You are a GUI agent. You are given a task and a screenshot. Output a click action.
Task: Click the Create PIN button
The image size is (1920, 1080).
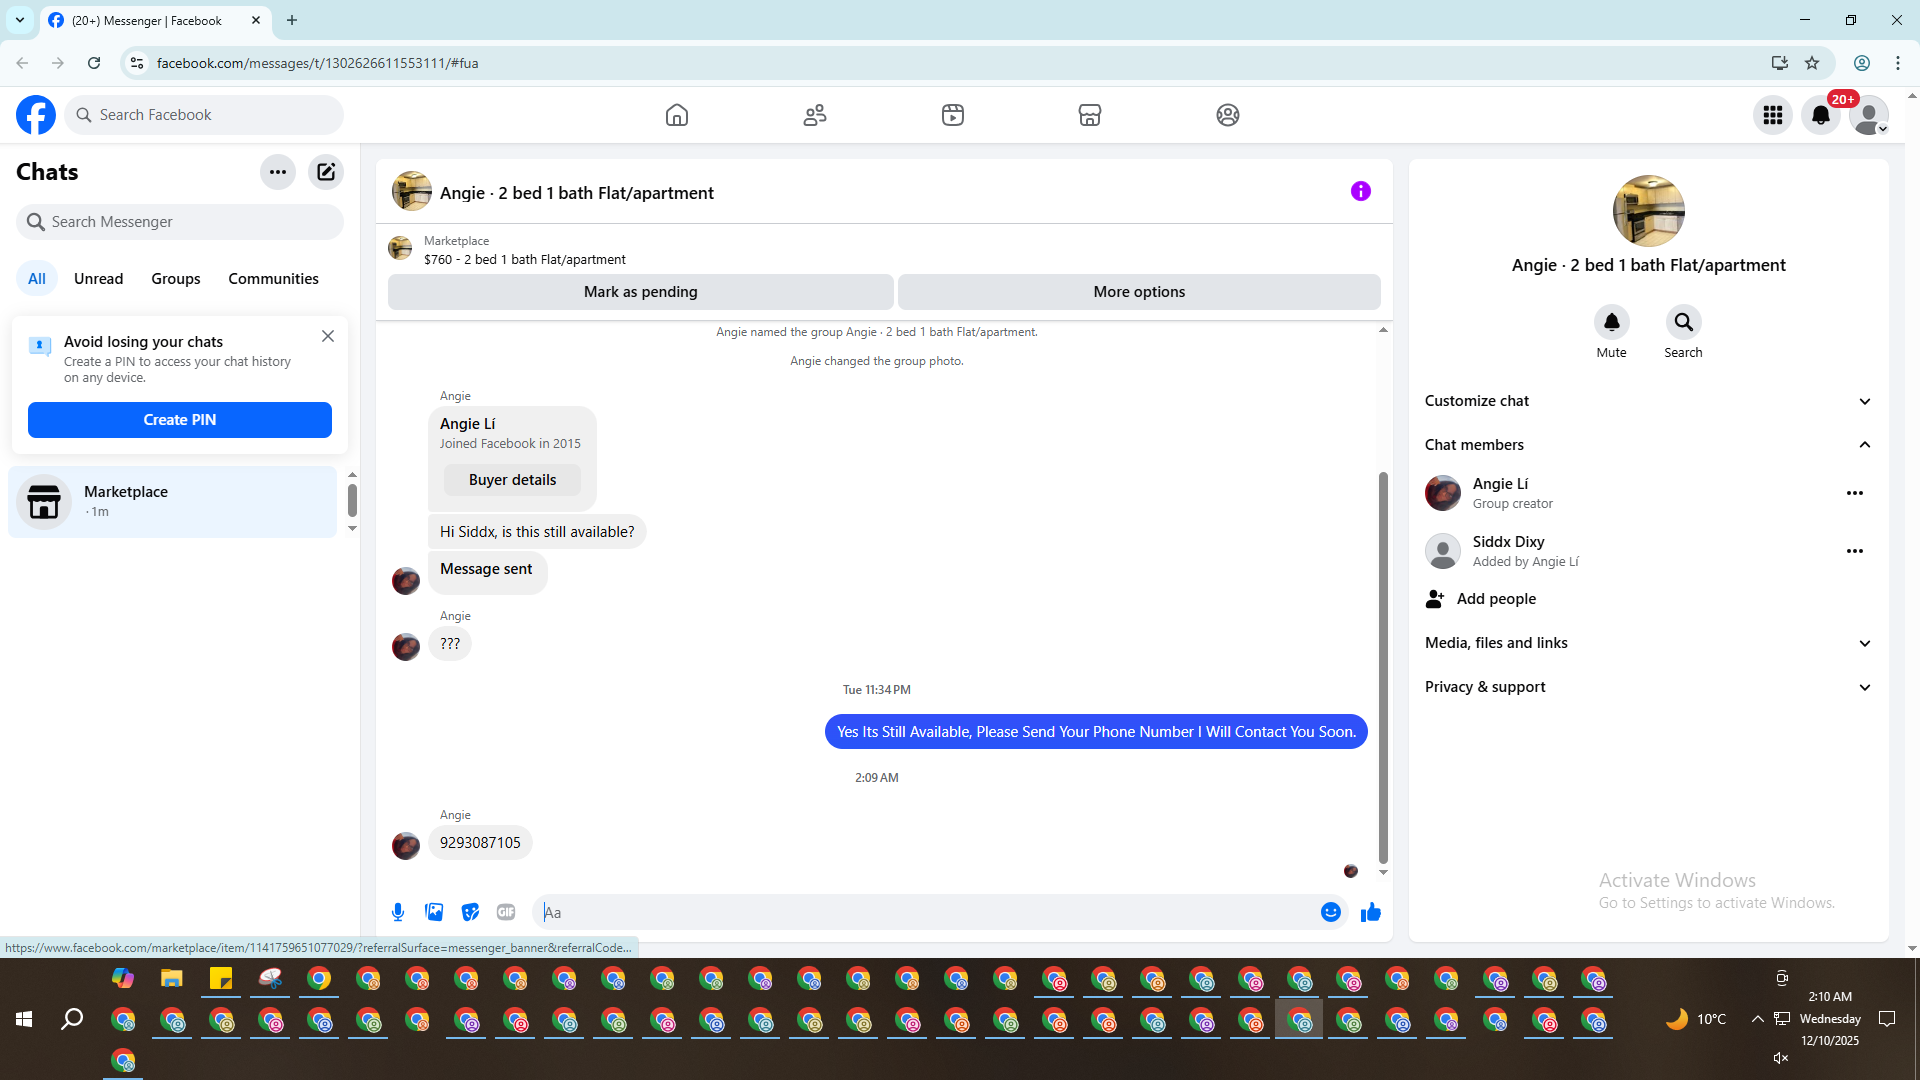pyautogui.click(x=180, y=420)
